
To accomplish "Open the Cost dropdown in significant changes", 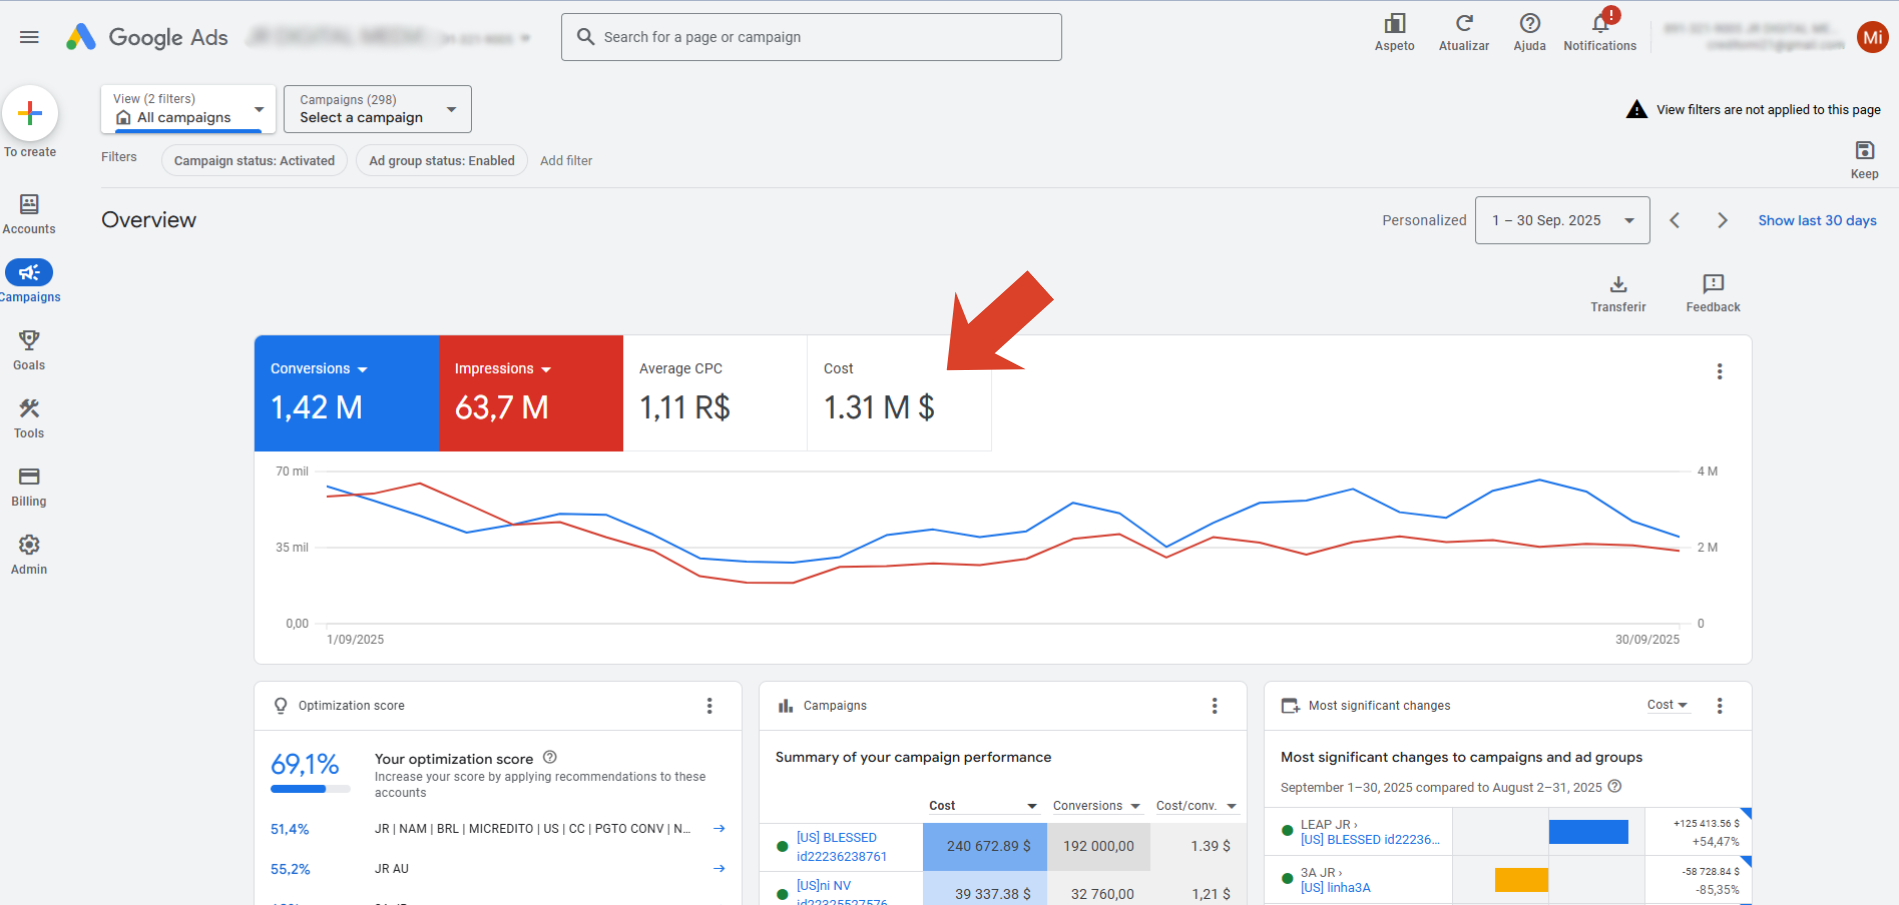I will point(1667,705).
